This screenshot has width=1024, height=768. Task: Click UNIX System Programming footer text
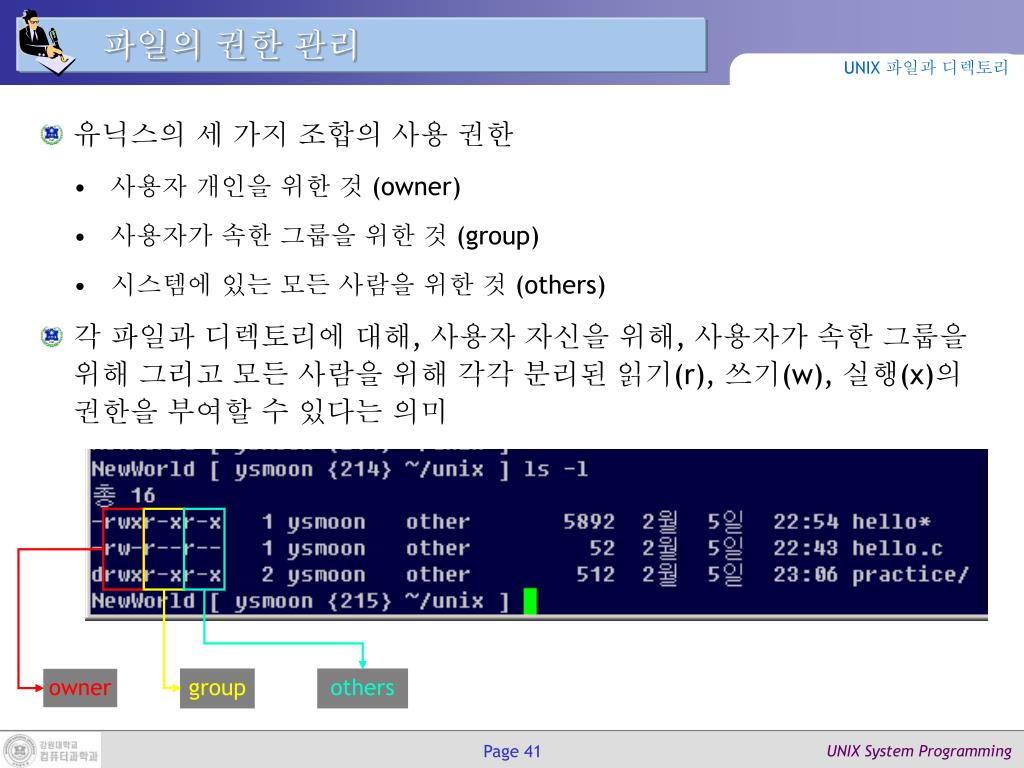point(919,751)
